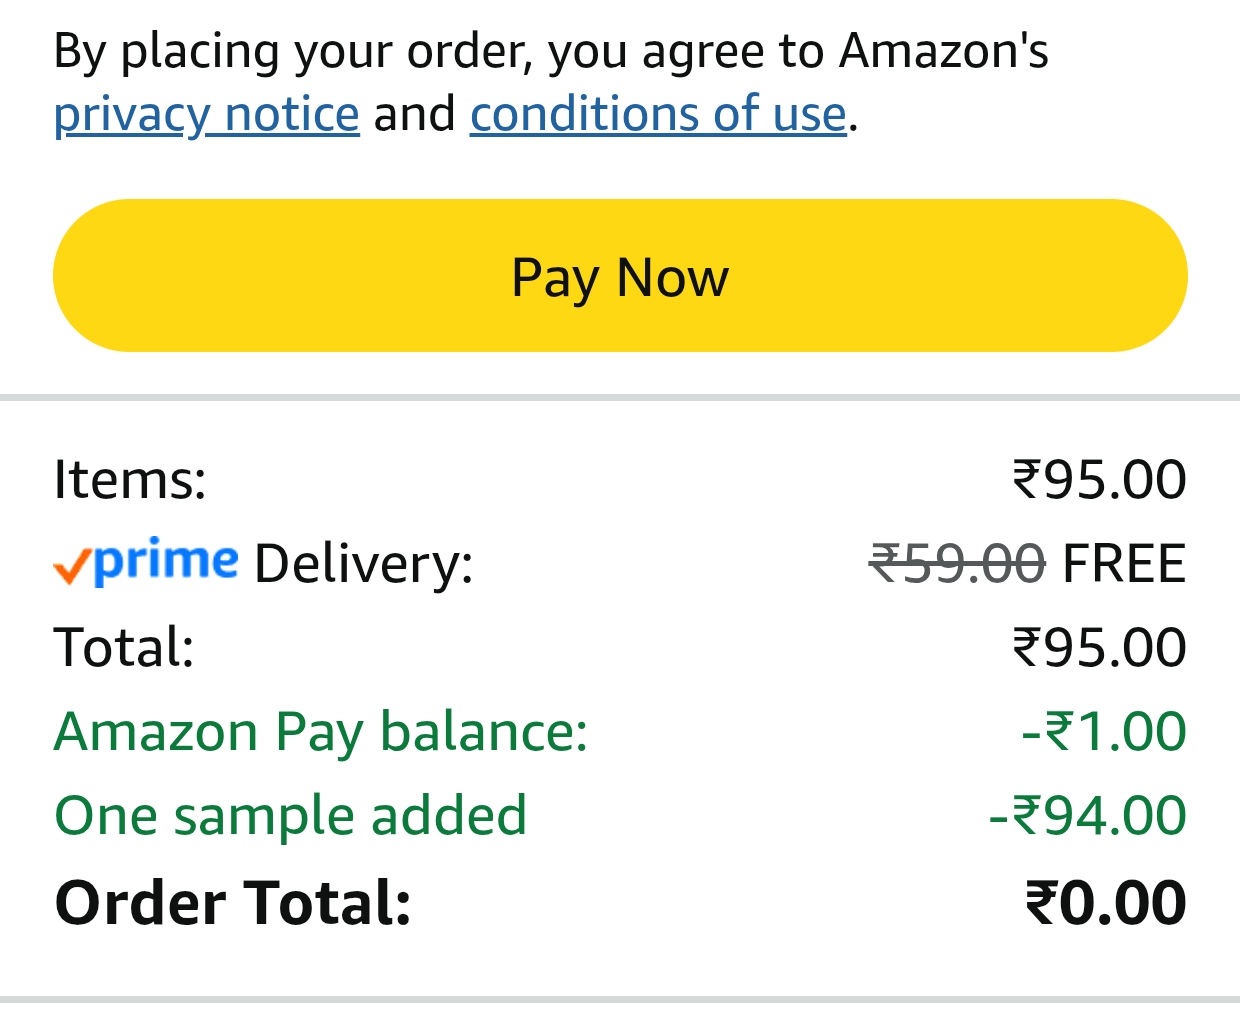This screenshot has width=1240, height=1022.
Task: Click the Items row ₹95.00 amount
Action: pos(1099,479)
